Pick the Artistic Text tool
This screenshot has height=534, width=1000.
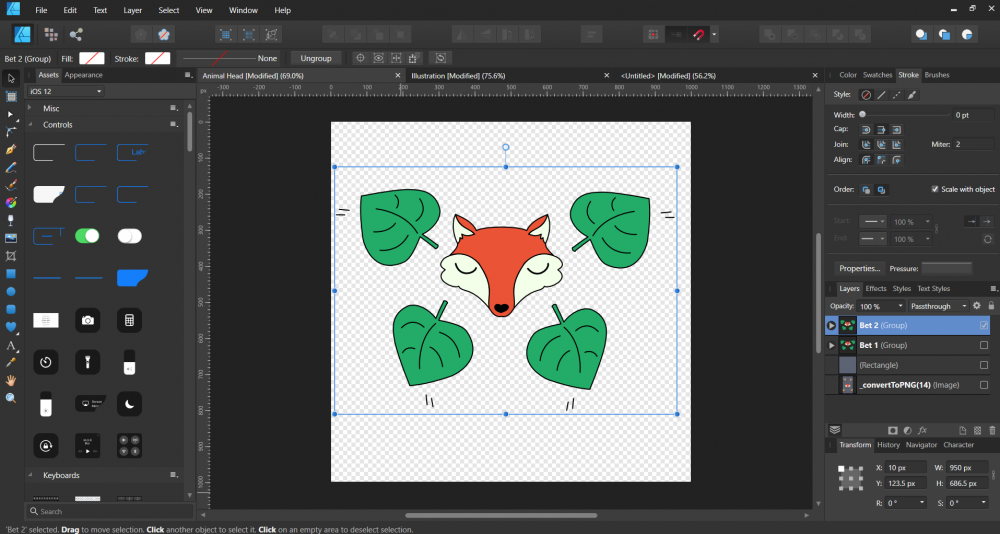pos(11,345)
